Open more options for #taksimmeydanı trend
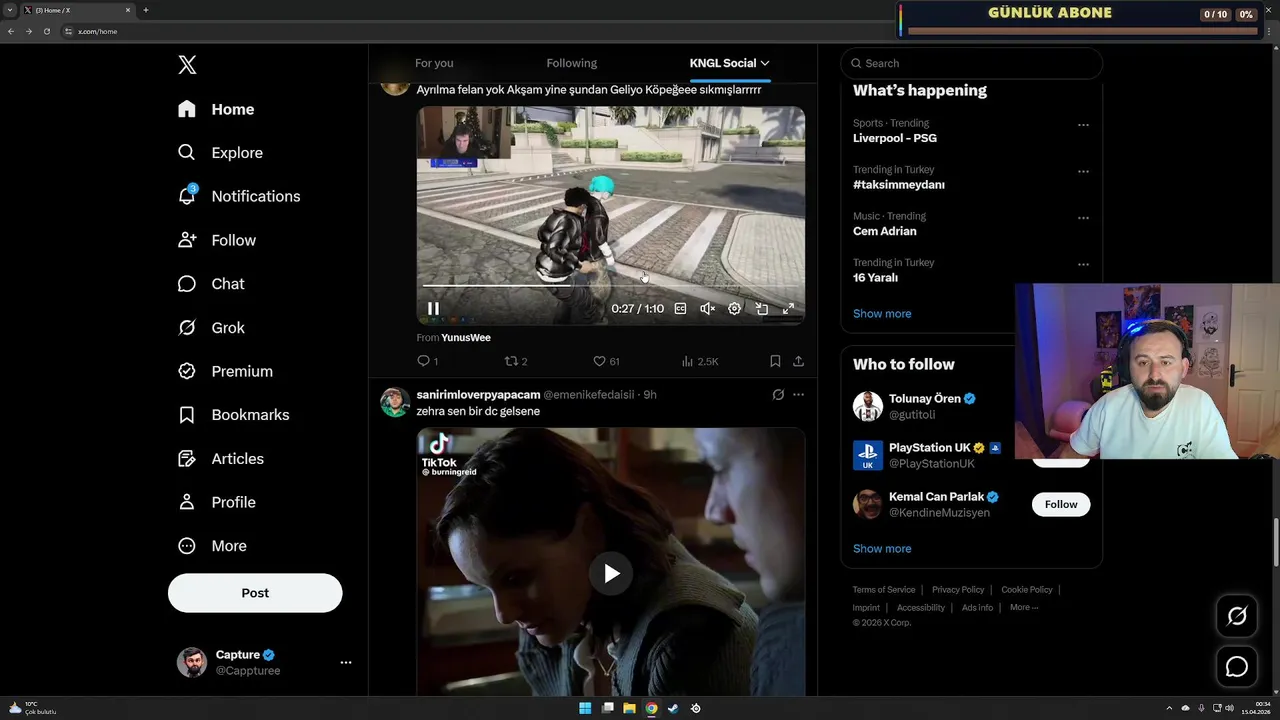1280x720 pixels. (1083, 172)
